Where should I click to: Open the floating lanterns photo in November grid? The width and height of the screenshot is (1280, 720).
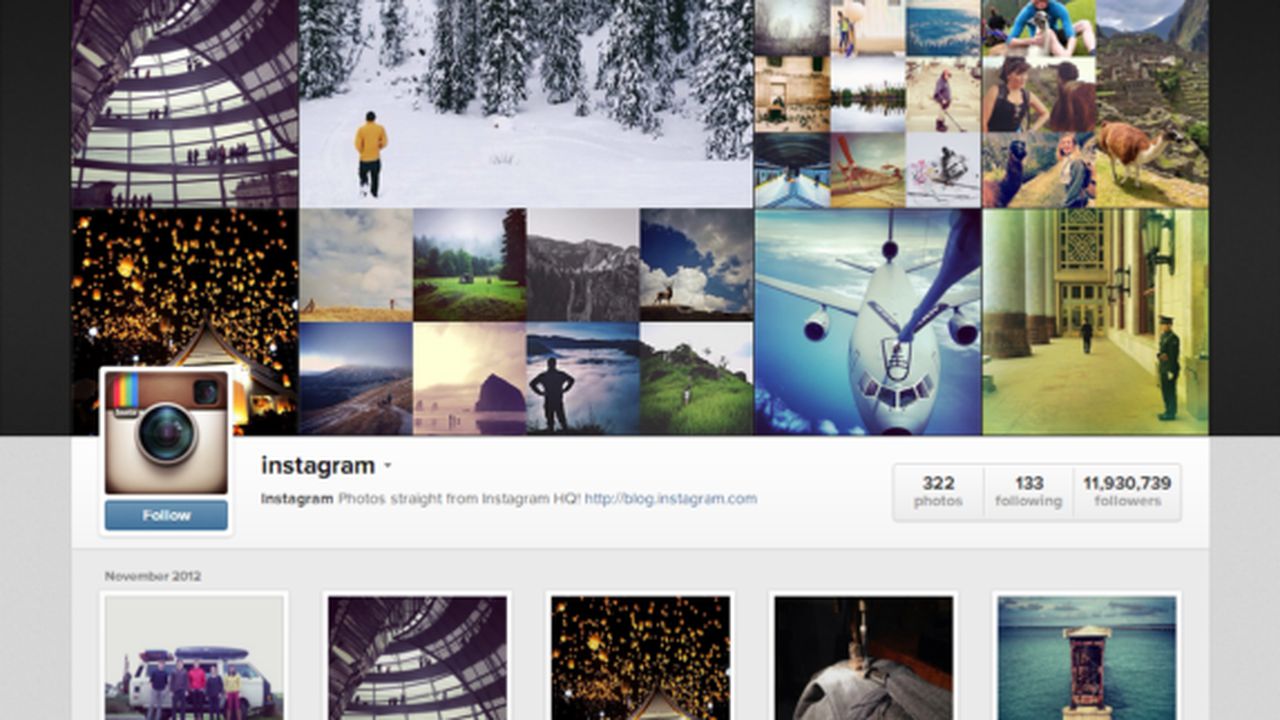[x=640, y=658]
